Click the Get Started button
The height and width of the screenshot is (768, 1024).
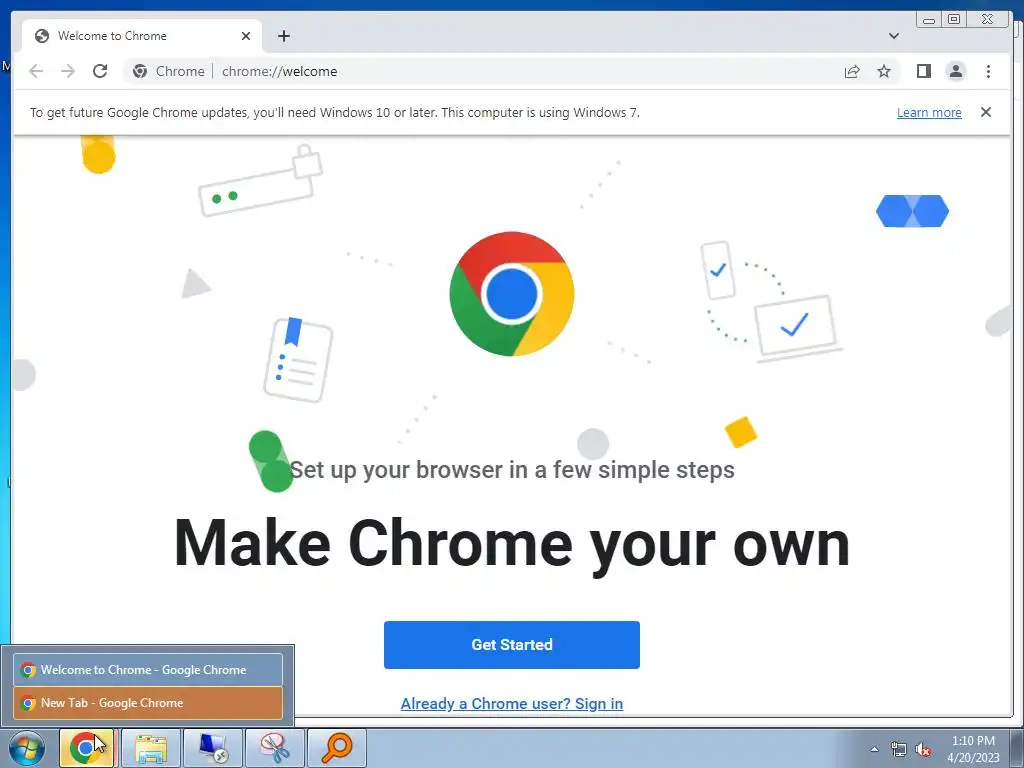coord(511,645)
